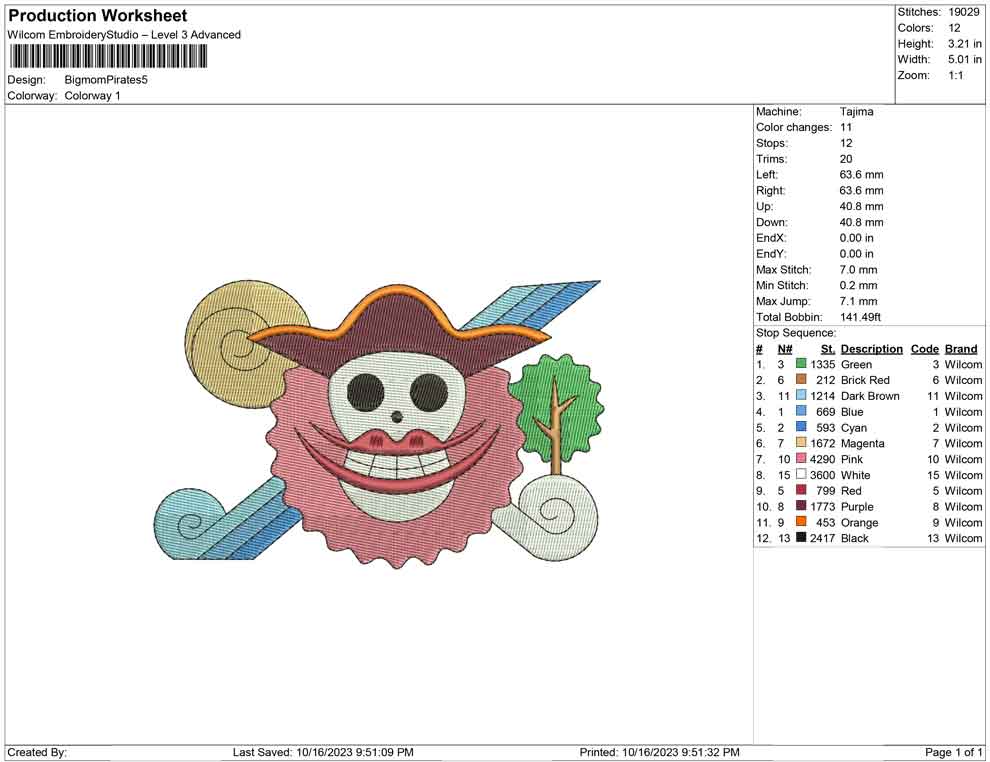The height and width of the screenshot is (762, 990).
Task: Click the Orange thread color swatch
Action: [x=801, y=522]
